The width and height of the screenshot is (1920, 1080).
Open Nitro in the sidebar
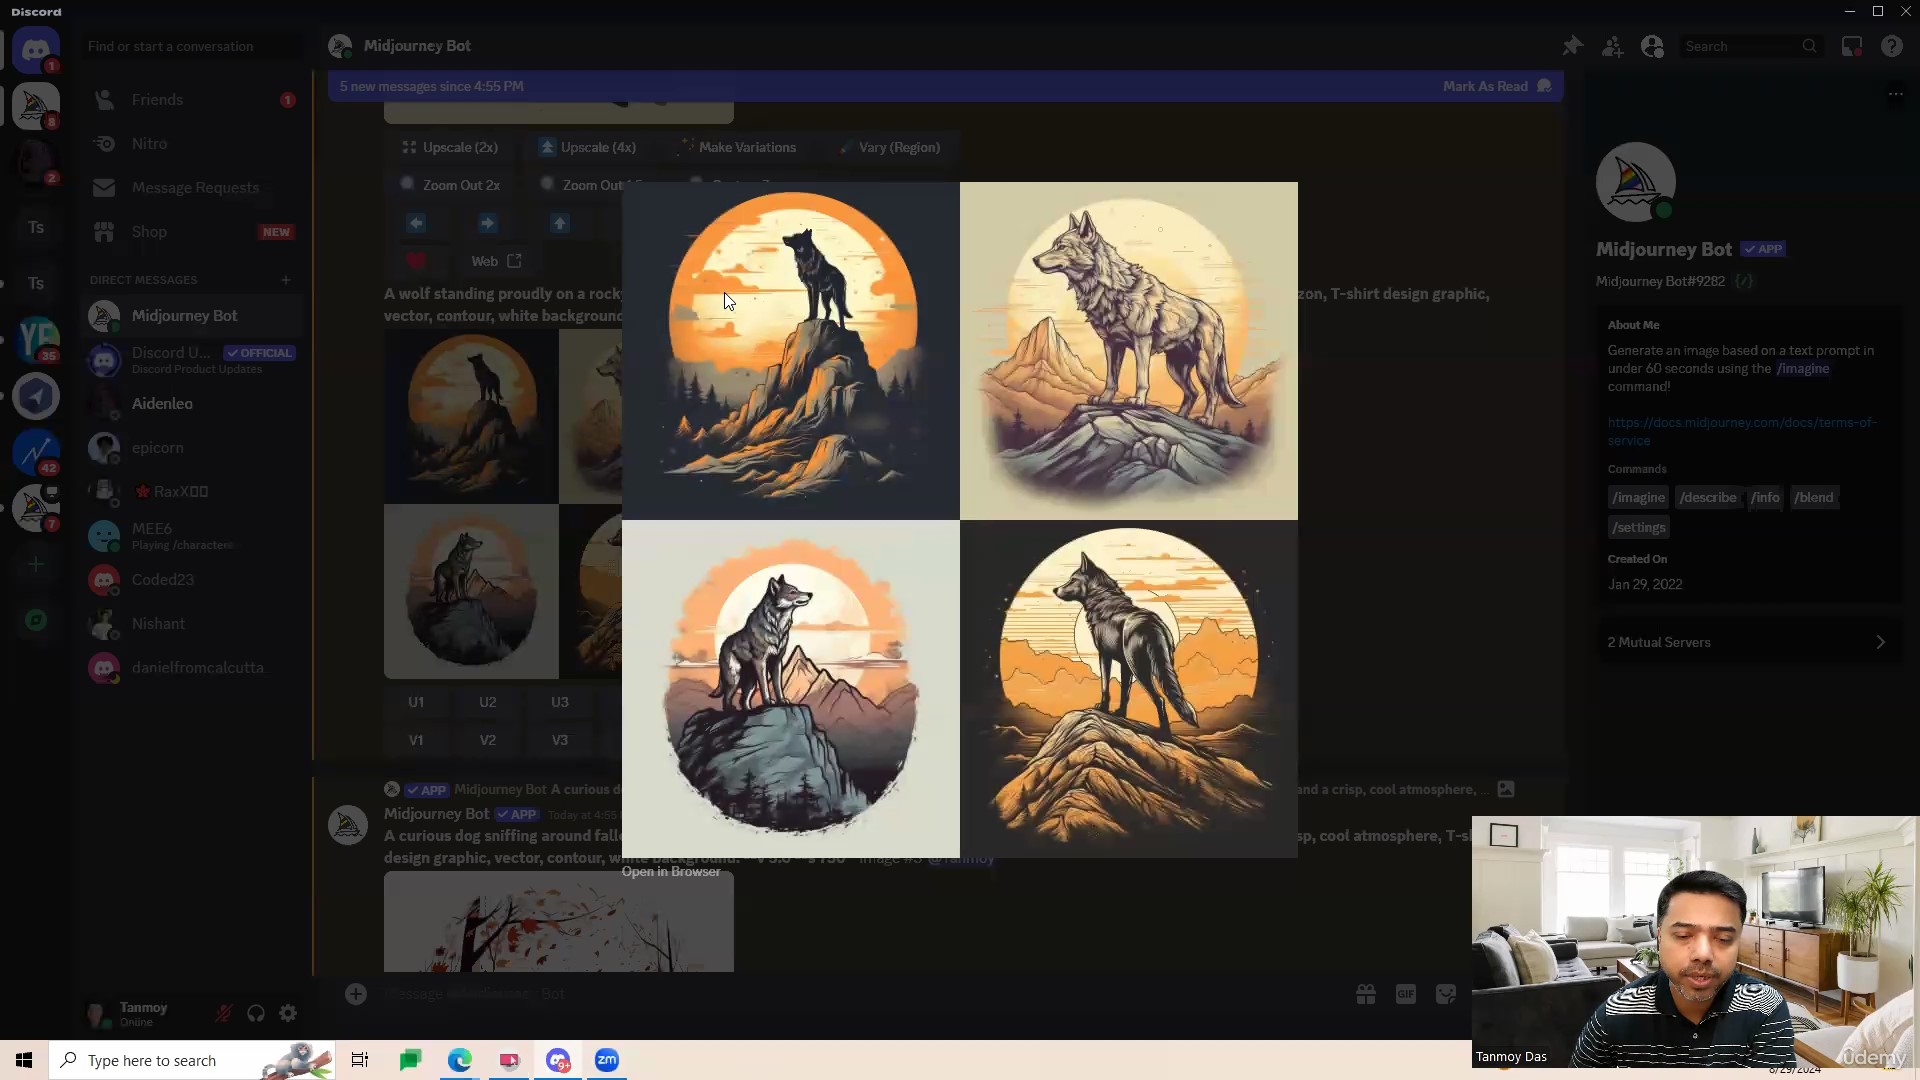pyautogui.click(x=192, y=144)
